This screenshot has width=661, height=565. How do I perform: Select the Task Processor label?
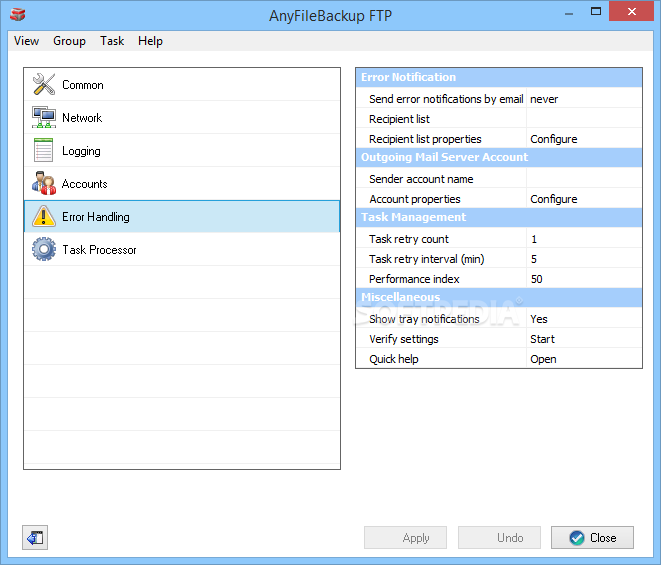[99, 250]
